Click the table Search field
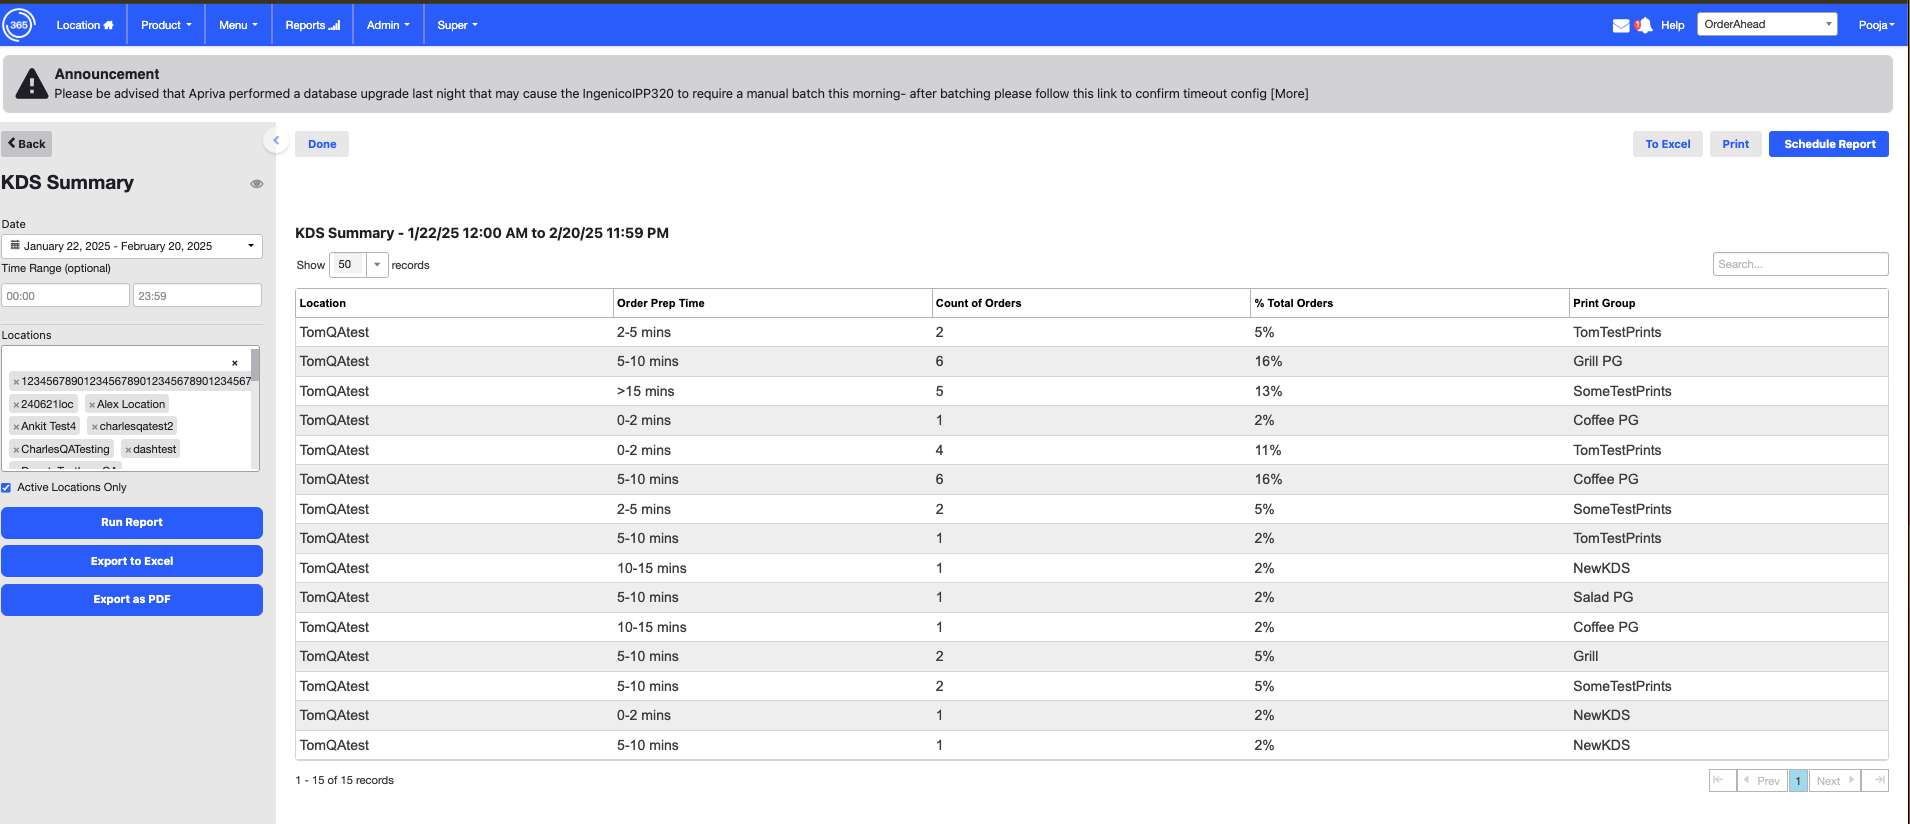The height and width of the screenshot is (824, 1910). [1800, 264]
